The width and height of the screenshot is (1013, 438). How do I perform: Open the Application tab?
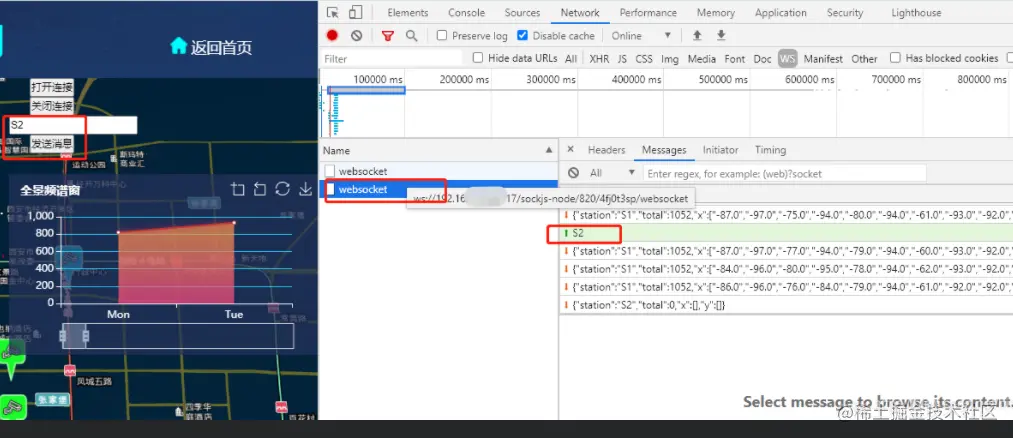point(780,13)
